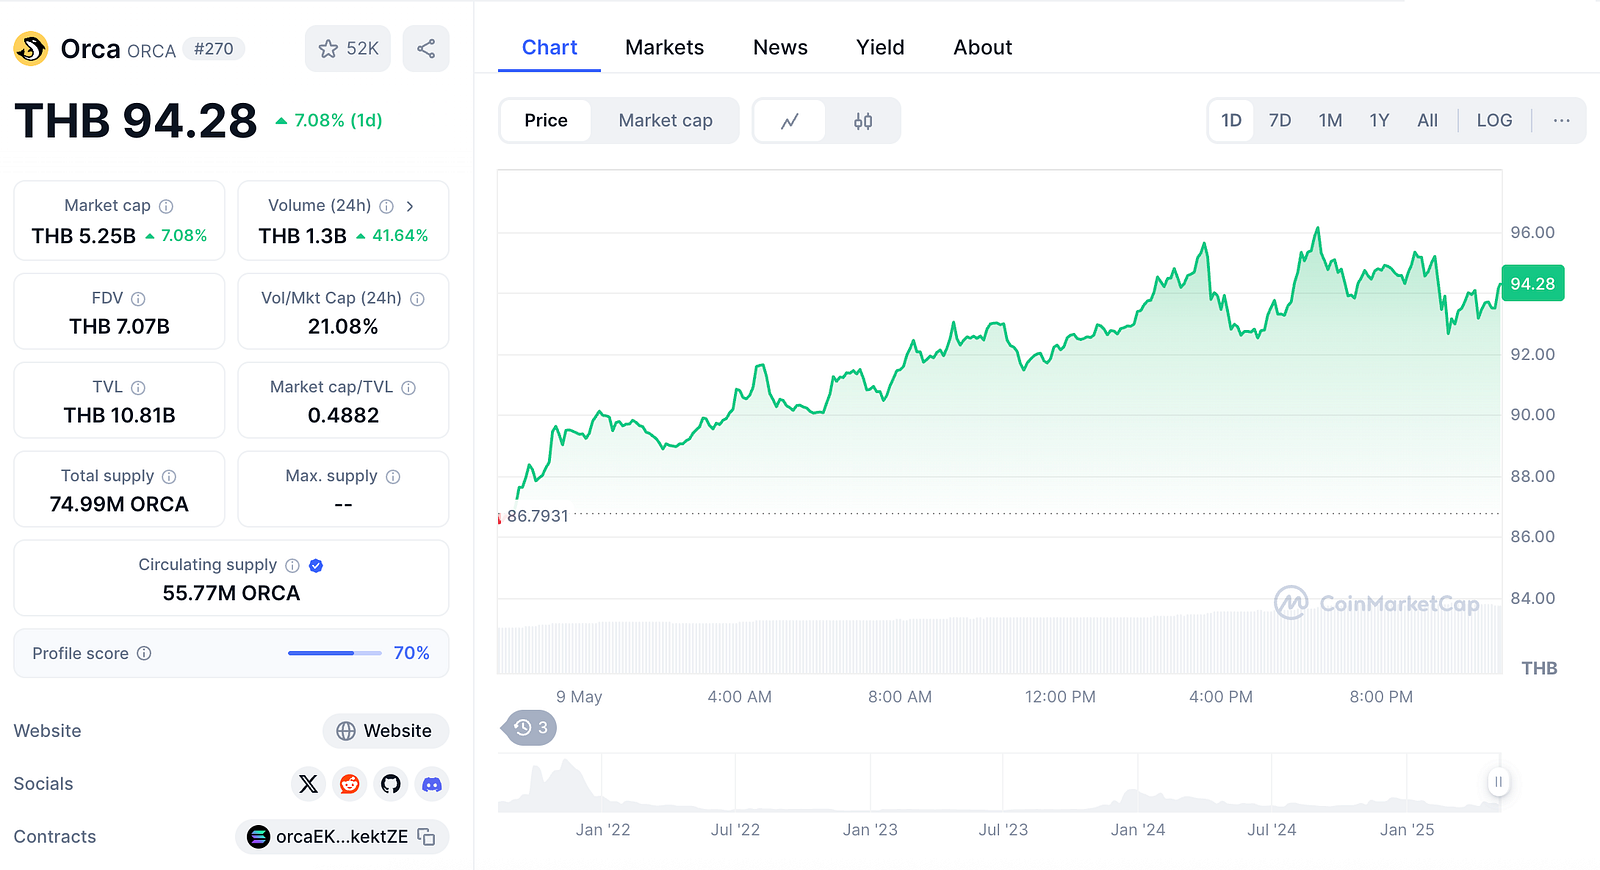
Task: Copy the orcaEK...kektZE contract address
Action: click(426, 837)
